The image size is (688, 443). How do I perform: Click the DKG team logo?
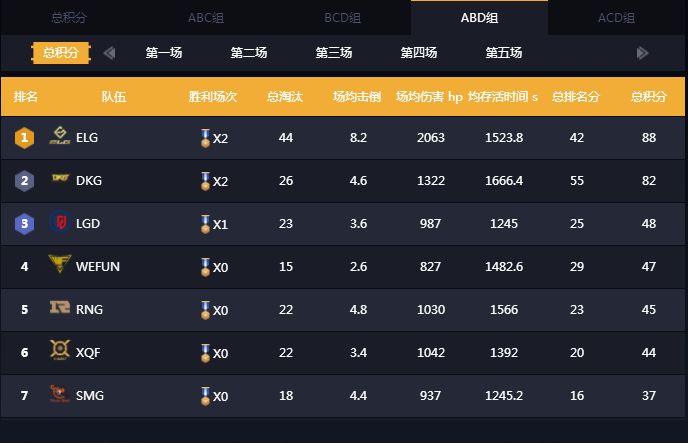pyautogui.click(x=60, y=180)
